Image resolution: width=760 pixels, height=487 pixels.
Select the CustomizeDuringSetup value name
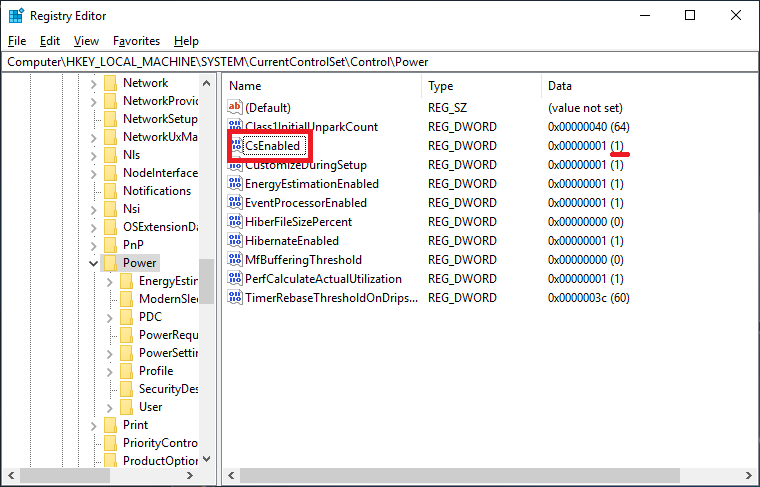306,166
